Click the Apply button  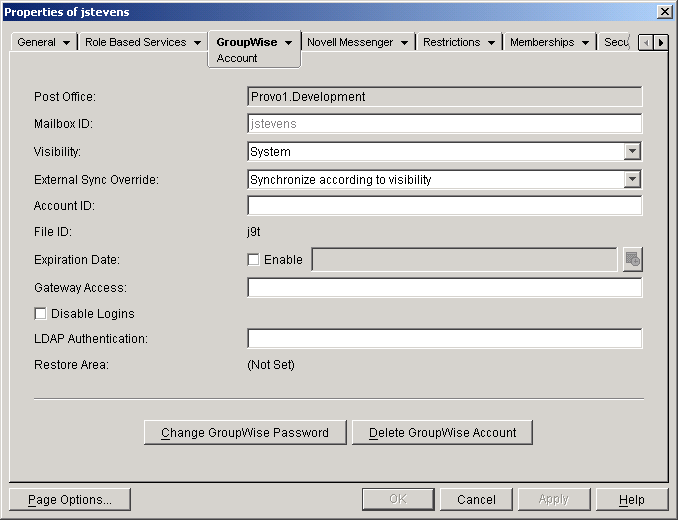tap(554, 499)
